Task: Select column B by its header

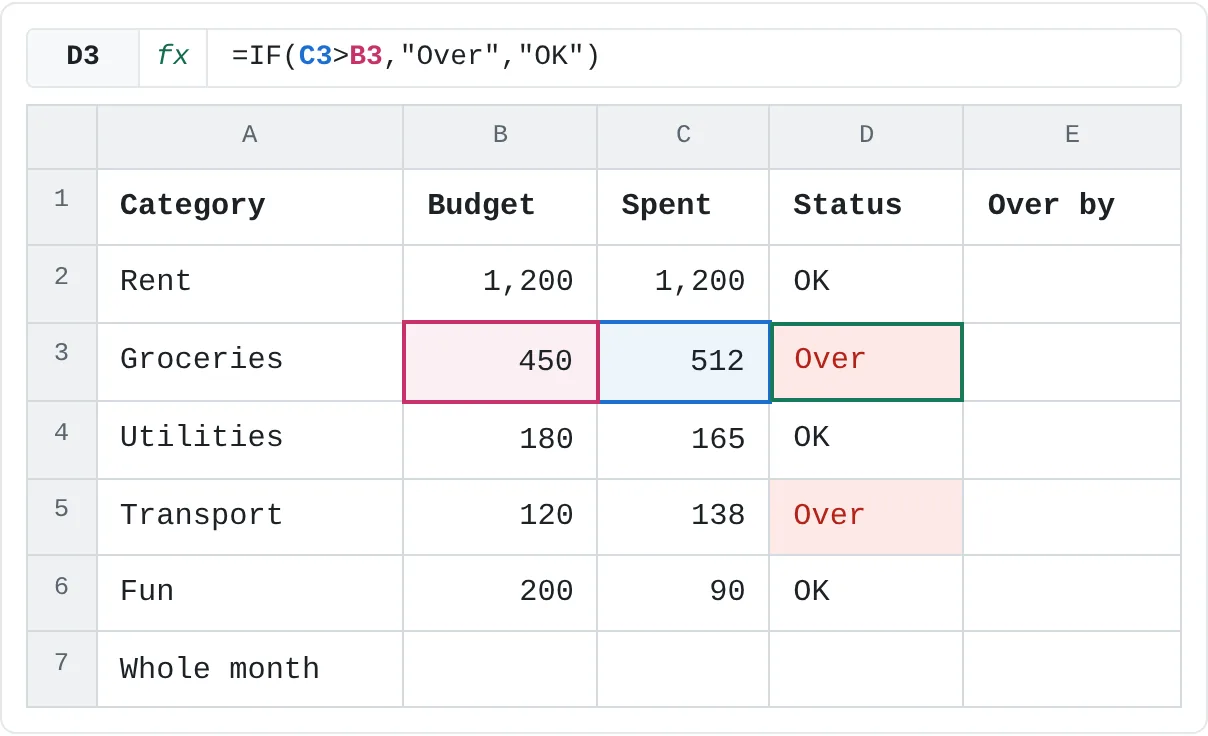Action: [x=500, y=136]
